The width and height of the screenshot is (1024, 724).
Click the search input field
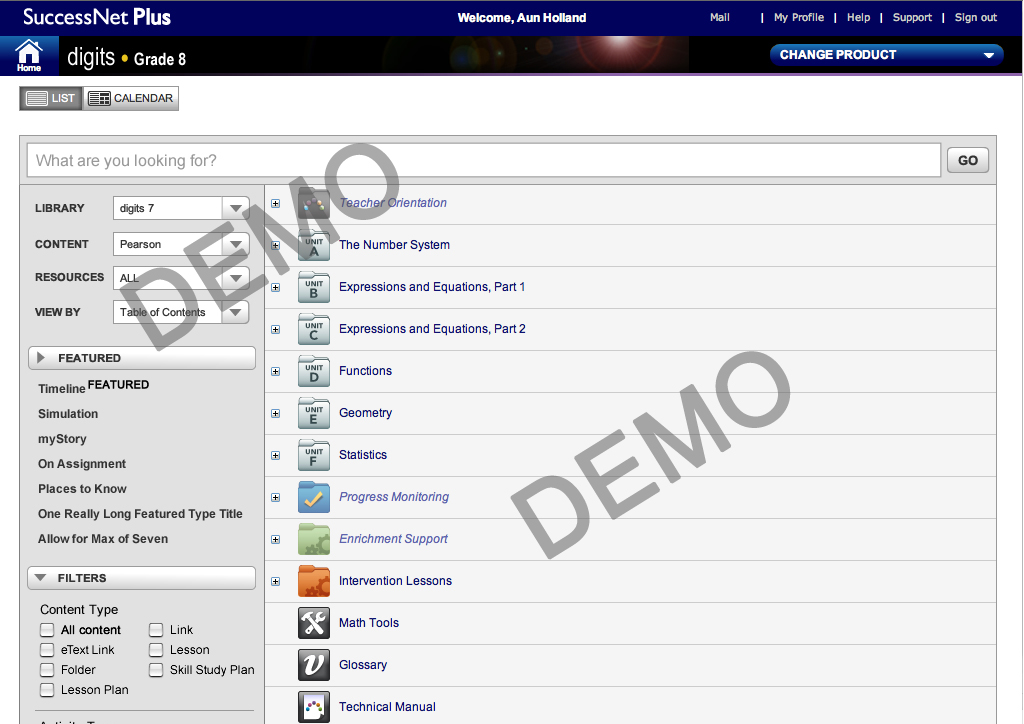[484, 160]
